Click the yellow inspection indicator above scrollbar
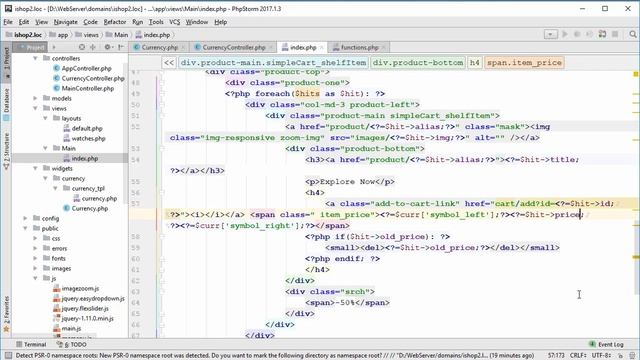The height and width of the screenshot is (360, 640). 636,74
